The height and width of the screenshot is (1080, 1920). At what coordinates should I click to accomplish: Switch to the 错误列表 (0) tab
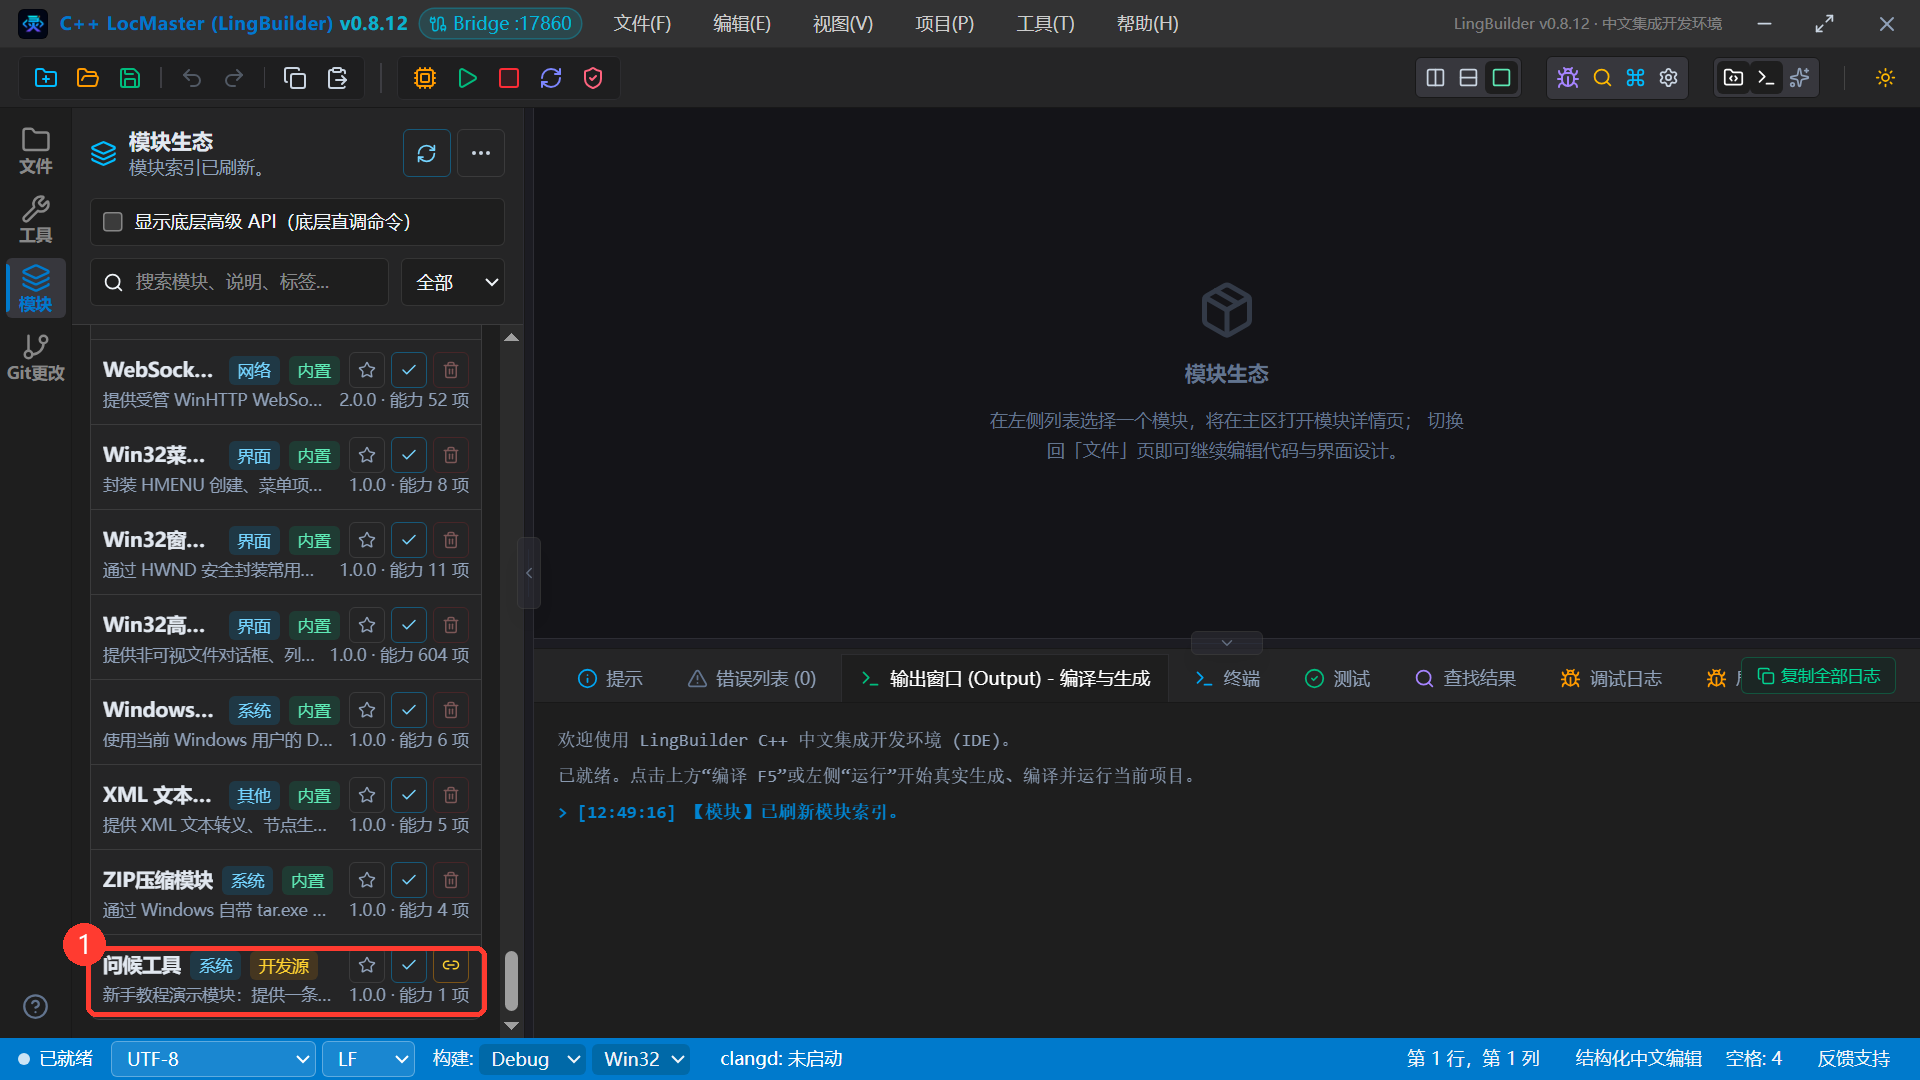[x=752, y=679]
